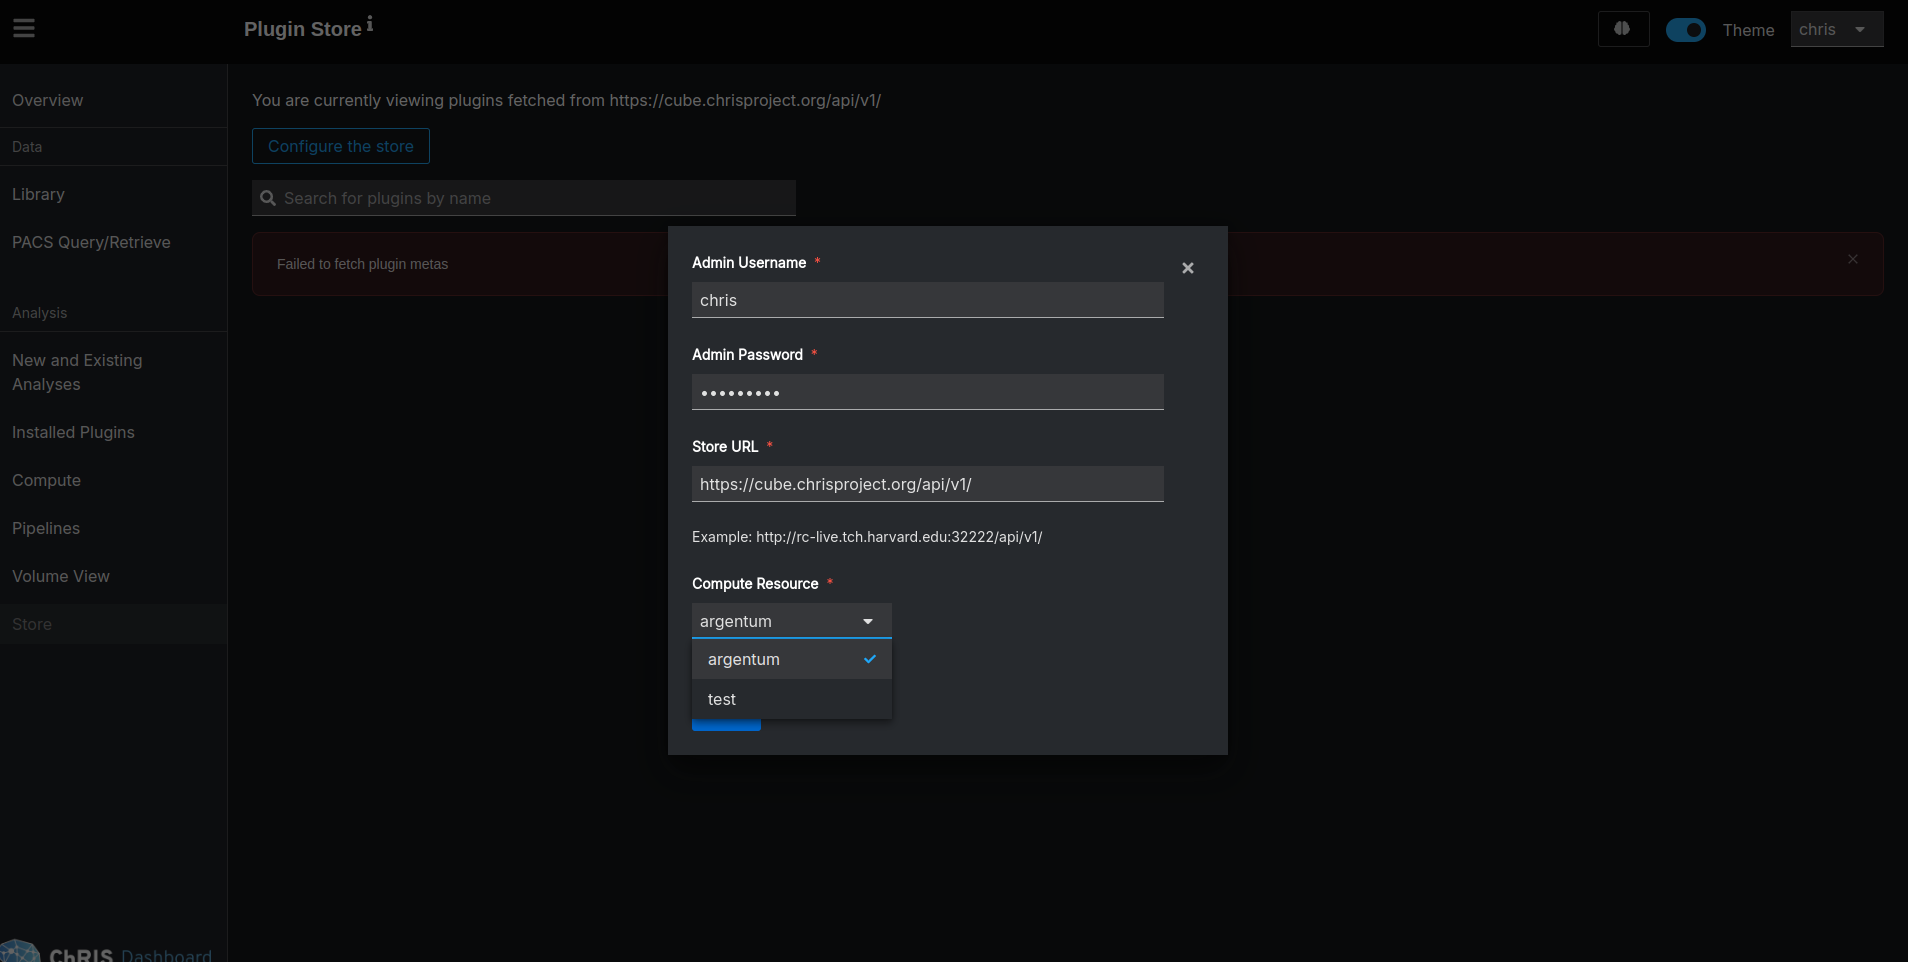Image resolution: width=1908 pixels, height=962 pixels.
Task: Edit the Store URL field
Action: (928, 484)
